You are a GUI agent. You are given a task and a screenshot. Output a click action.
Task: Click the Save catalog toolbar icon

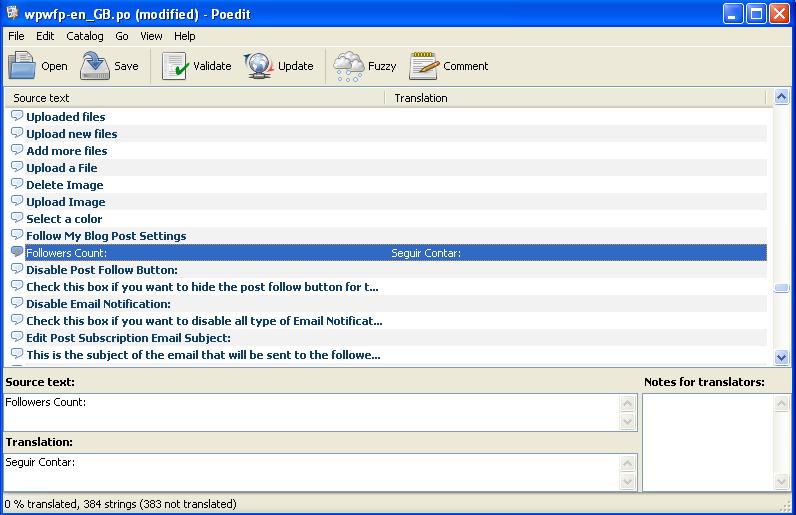point(94,66)
